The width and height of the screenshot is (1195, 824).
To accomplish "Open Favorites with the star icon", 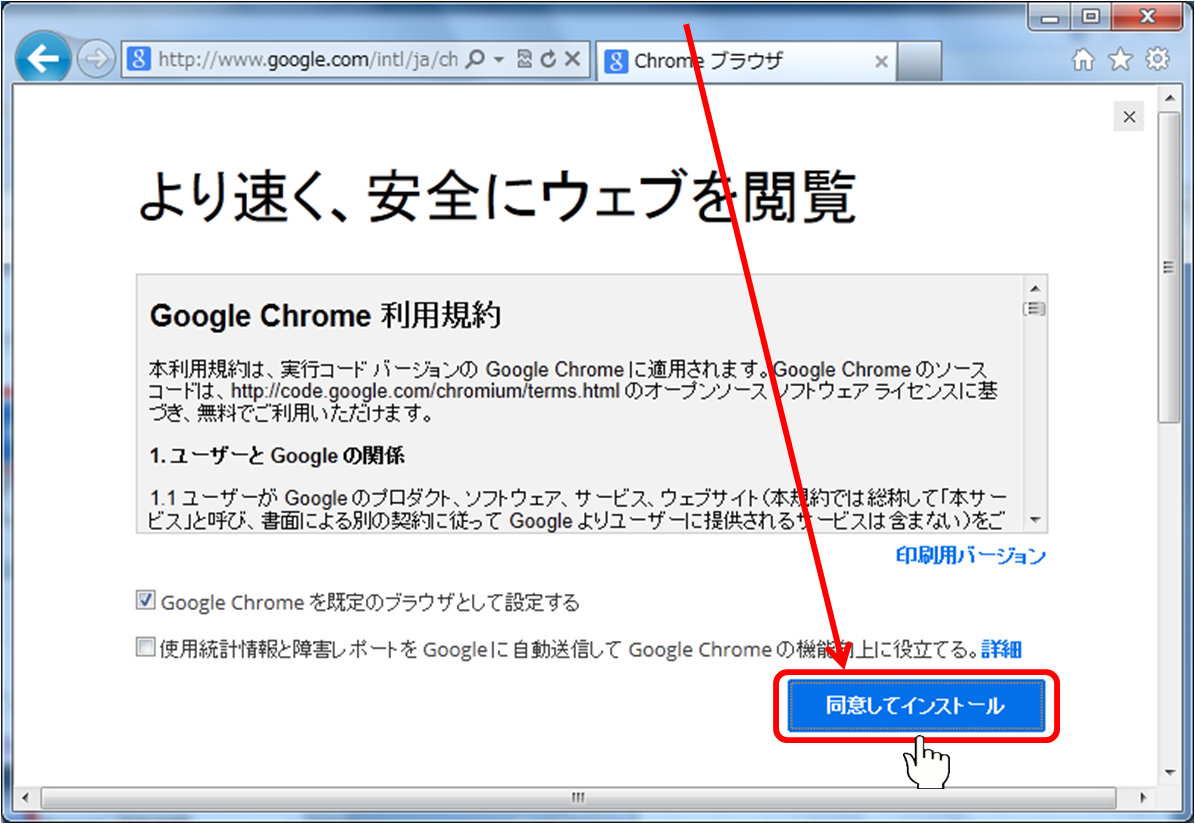I will 1120,61.
